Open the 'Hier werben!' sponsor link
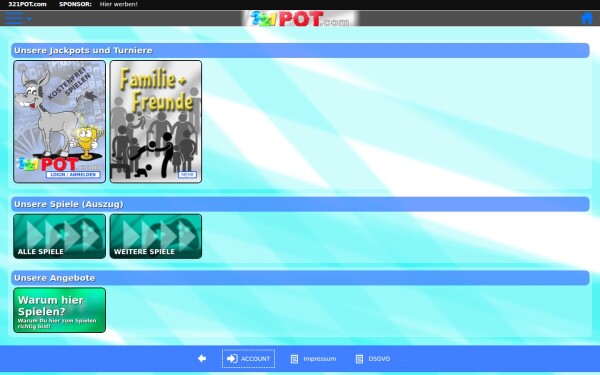Image resolution: width=600 pixels, height=375 pixels. pos(119,4)
